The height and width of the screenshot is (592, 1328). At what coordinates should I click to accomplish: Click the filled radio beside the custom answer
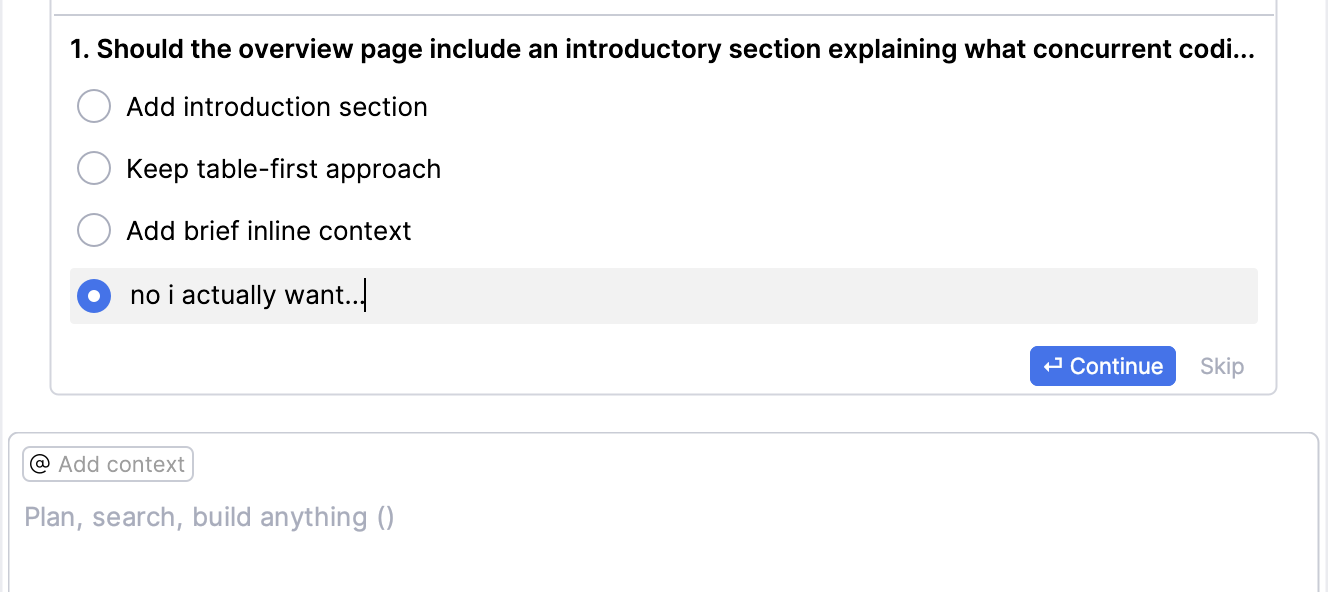pyautogui.click(x=93, y=295)
